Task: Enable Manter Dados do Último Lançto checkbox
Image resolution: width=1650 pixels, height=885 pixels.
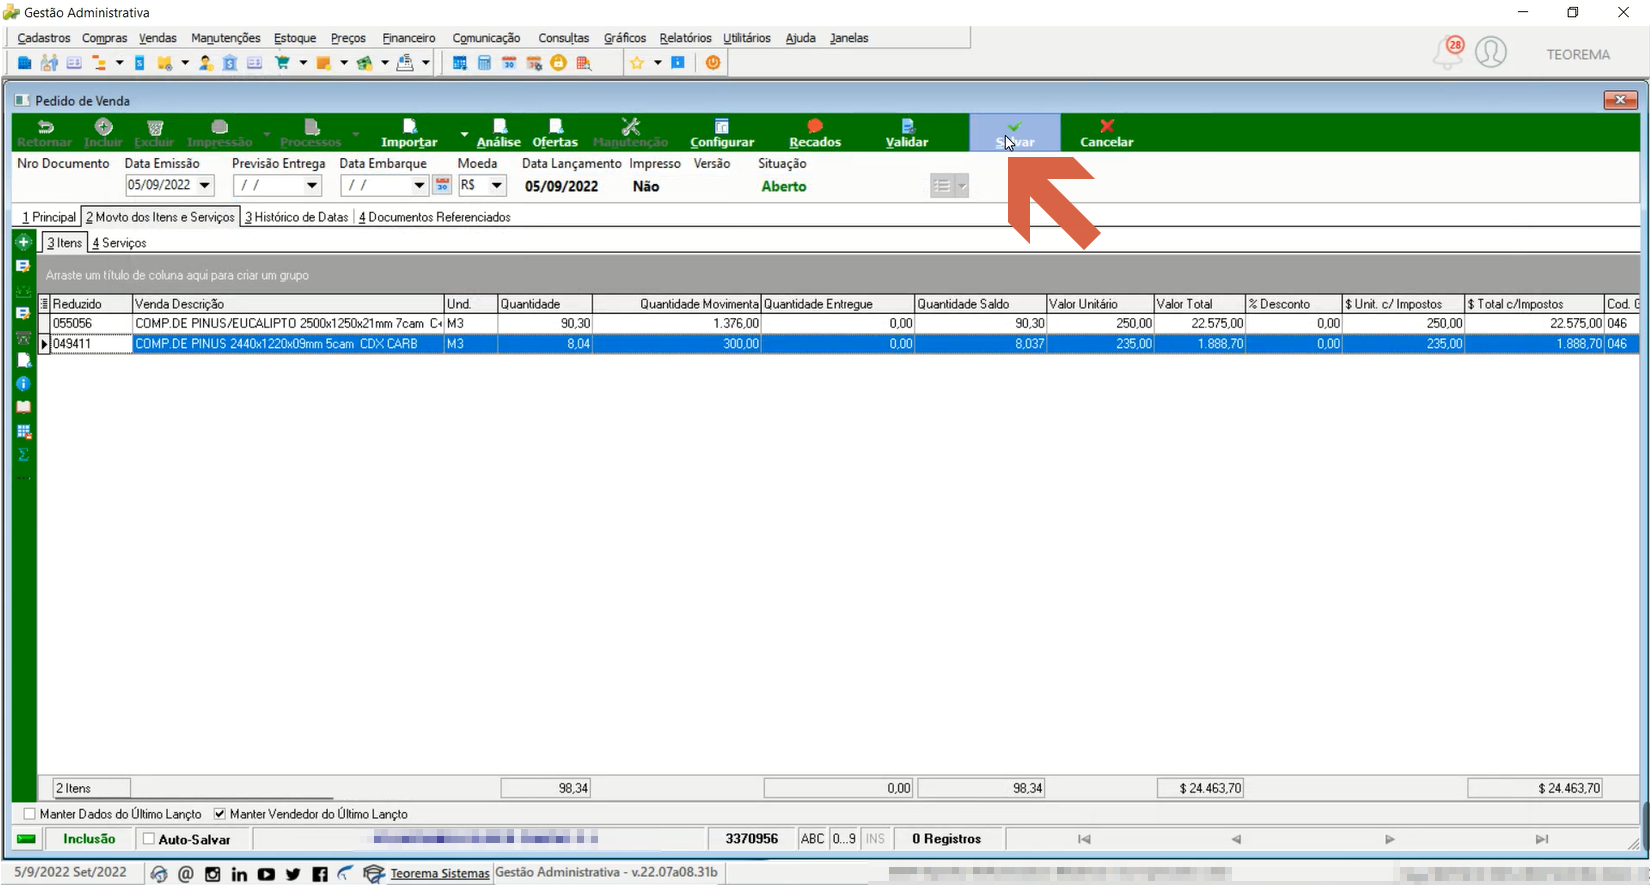Action: pos(29,814)
